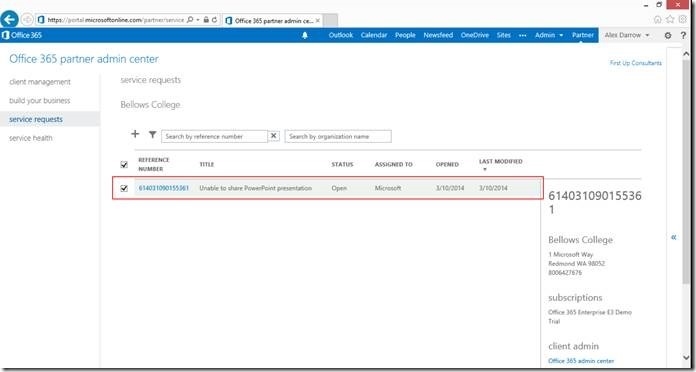Open reference number 614031090155361 link
Screen dimensions: 696x372
pyautogui.click(x=164, y=188)
